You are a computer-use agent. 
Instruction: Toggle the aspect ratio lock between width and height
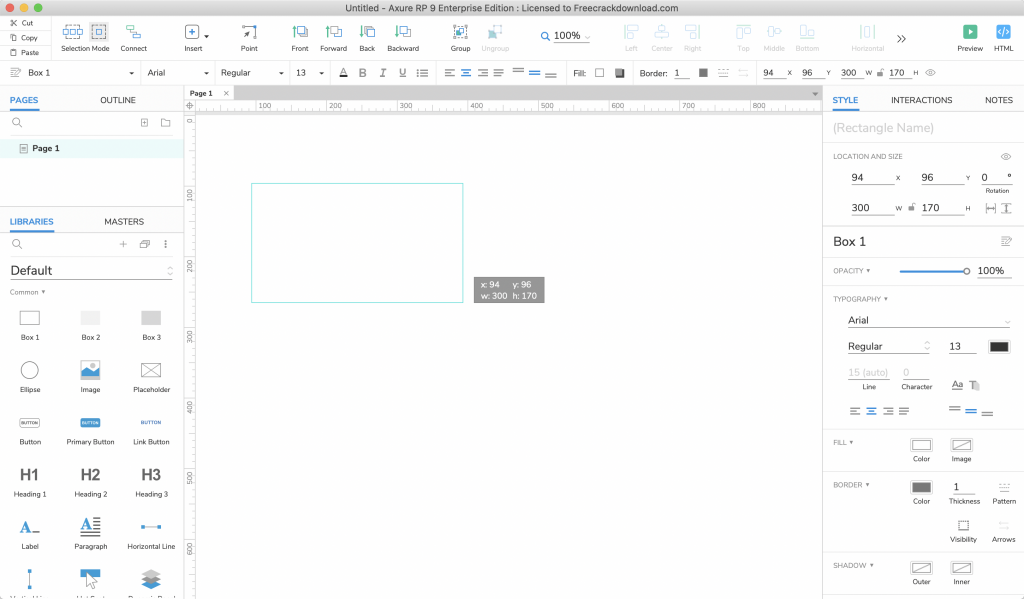coord(911,208)
